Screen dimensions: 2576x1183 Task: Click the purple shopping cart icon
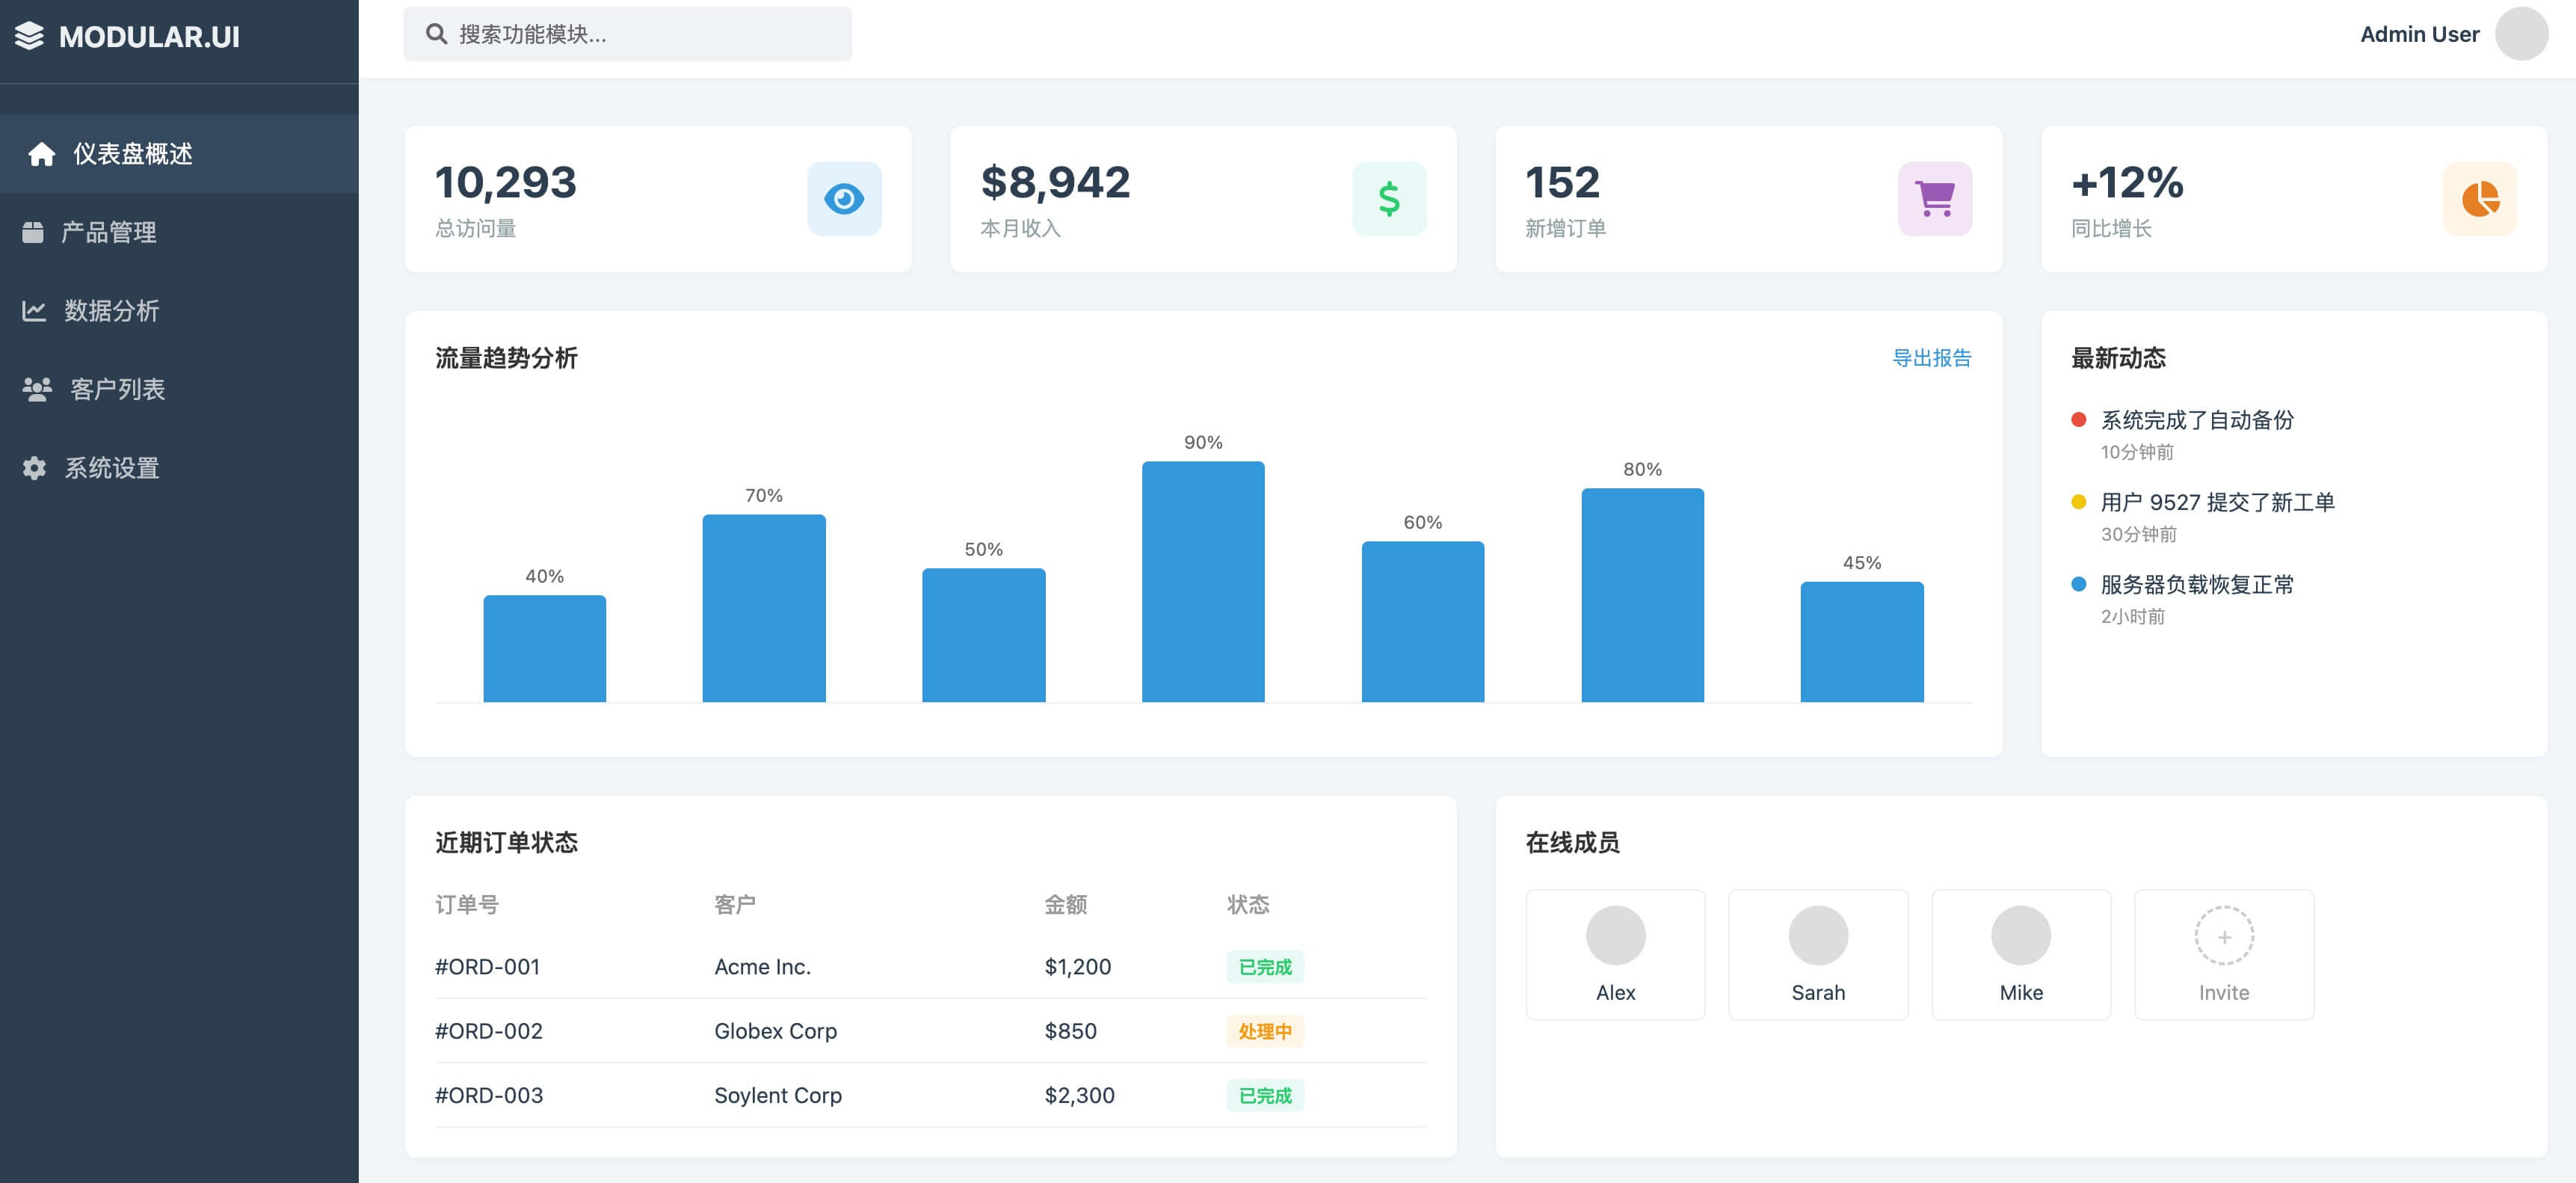1934,199
